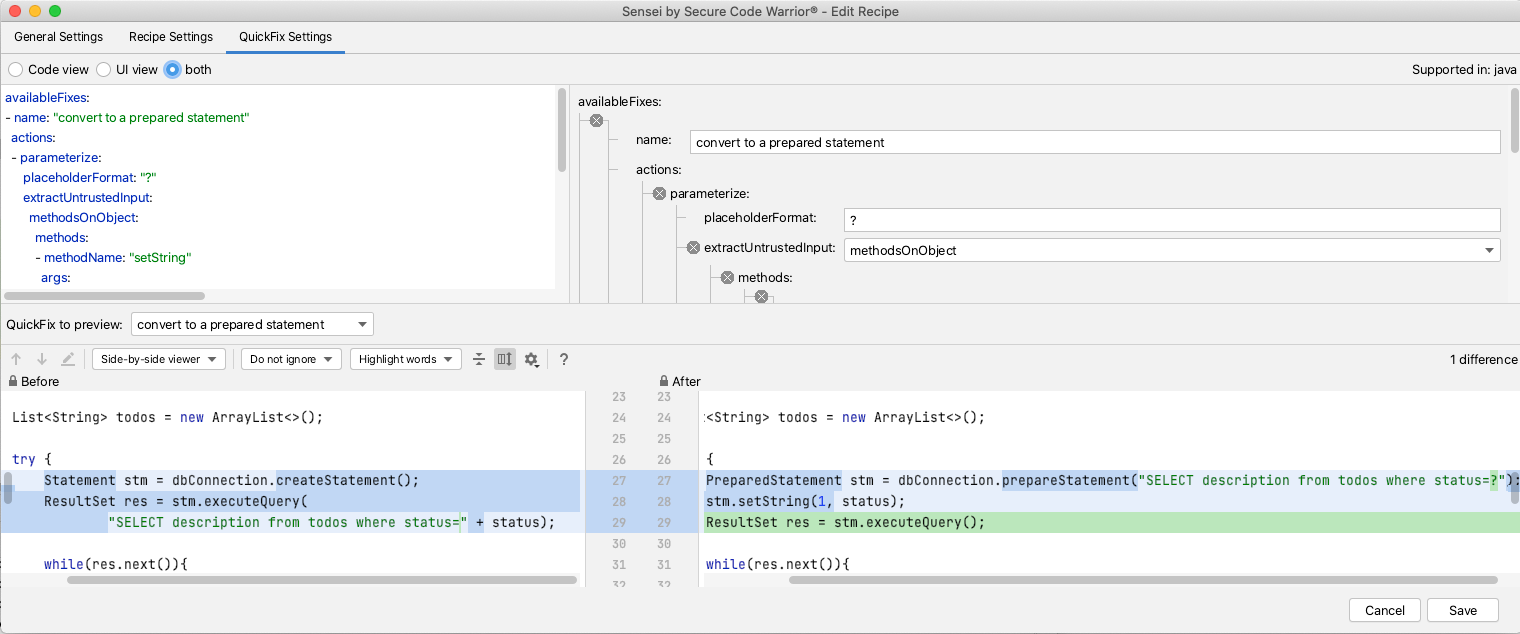Click 'stm.setString(1, status);' line
This screenshot has width=1520, height=634.
[x=805, y=501]
